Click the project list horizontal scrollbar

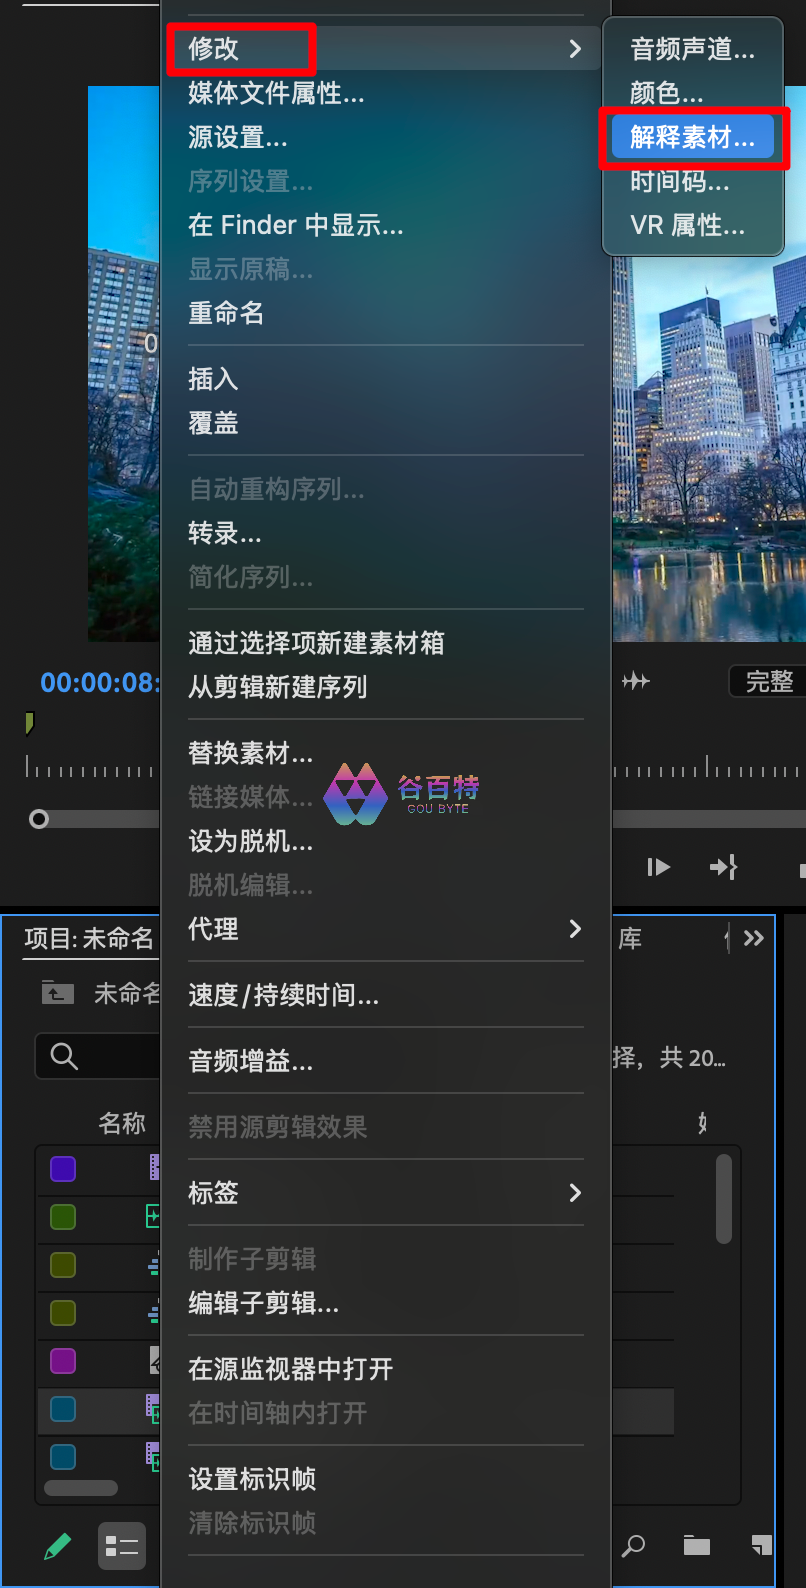pyautogui.click(x=81, y=1487)
